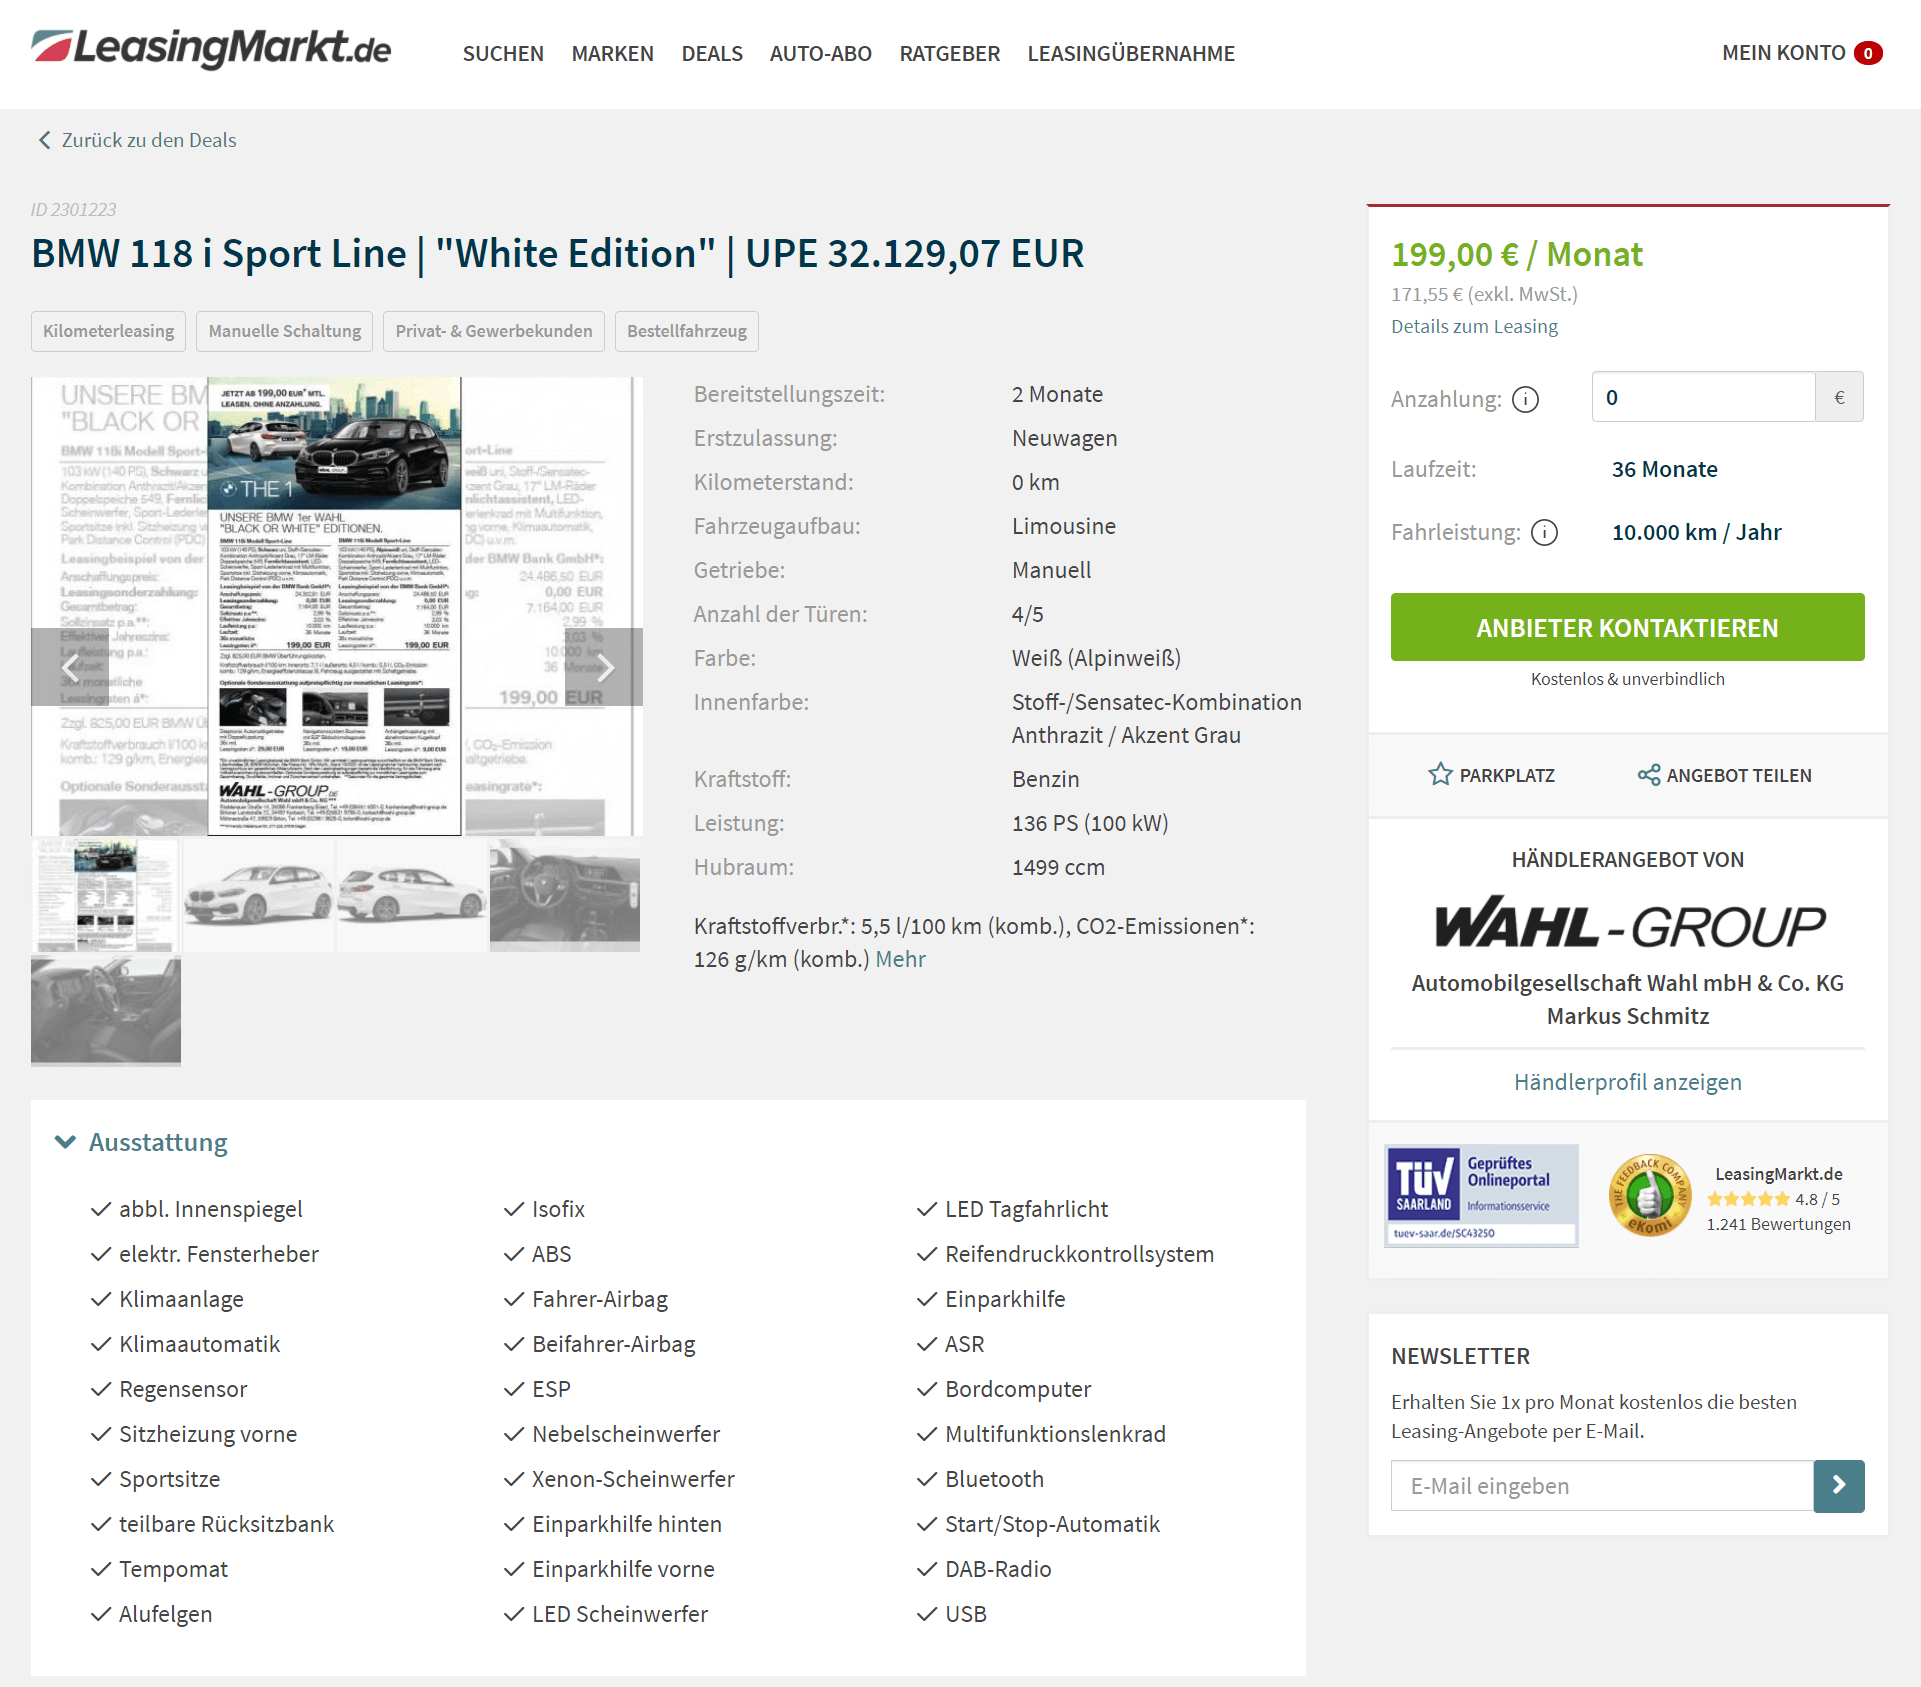Image resolution: width=1921 pixels, height=1687 pixels.
Task: Open the RATGEBER menu
Action: point(950,54)
